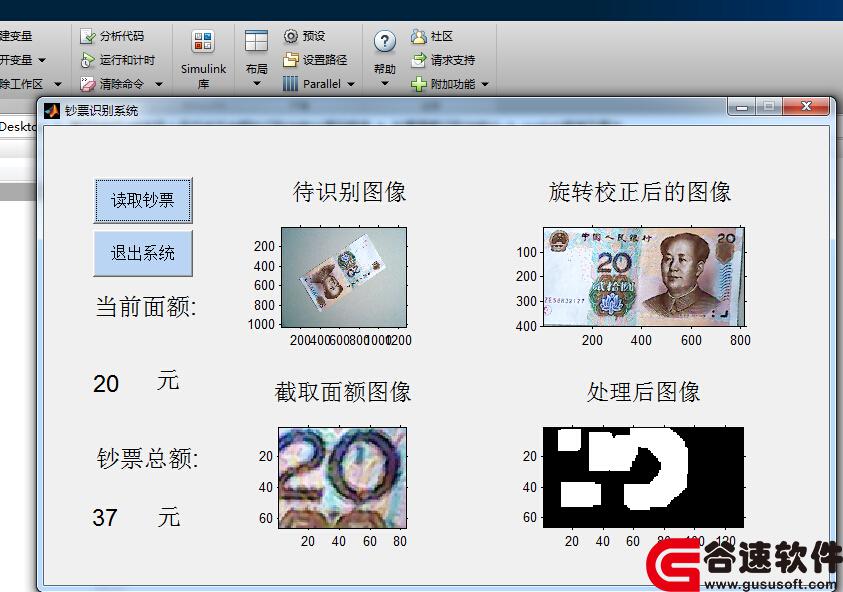Viewport: 843px width, 592px height.
Task: Click the 钞票总额: label
Action: tap(148, 459)
